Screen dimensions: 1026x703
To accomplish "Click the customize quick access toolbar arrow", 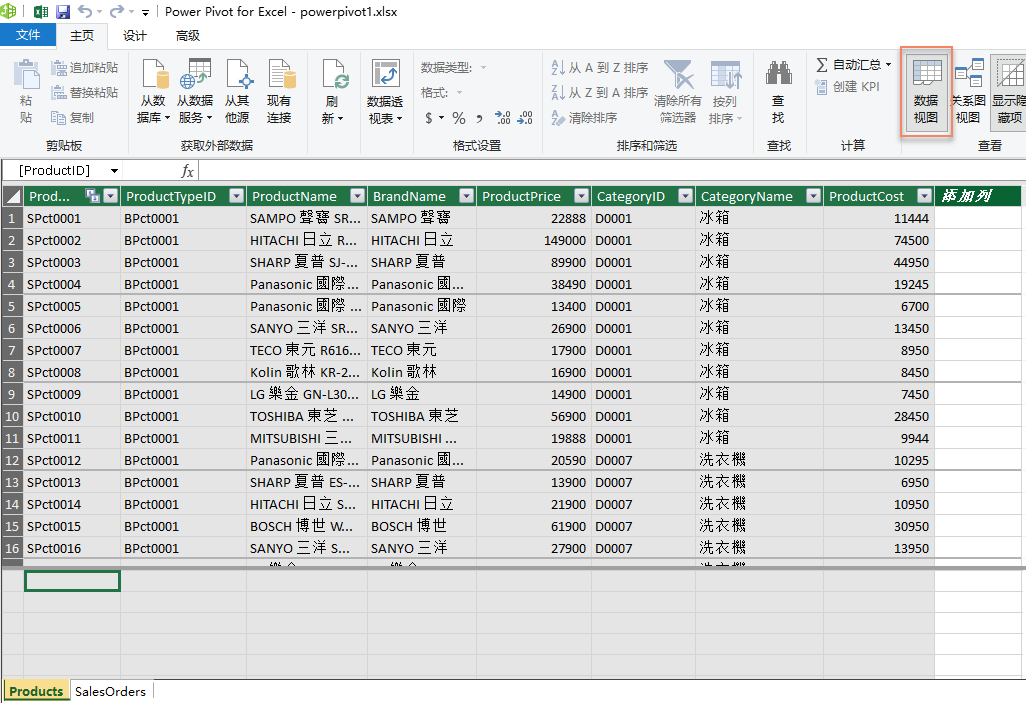I will coord(145,12).
